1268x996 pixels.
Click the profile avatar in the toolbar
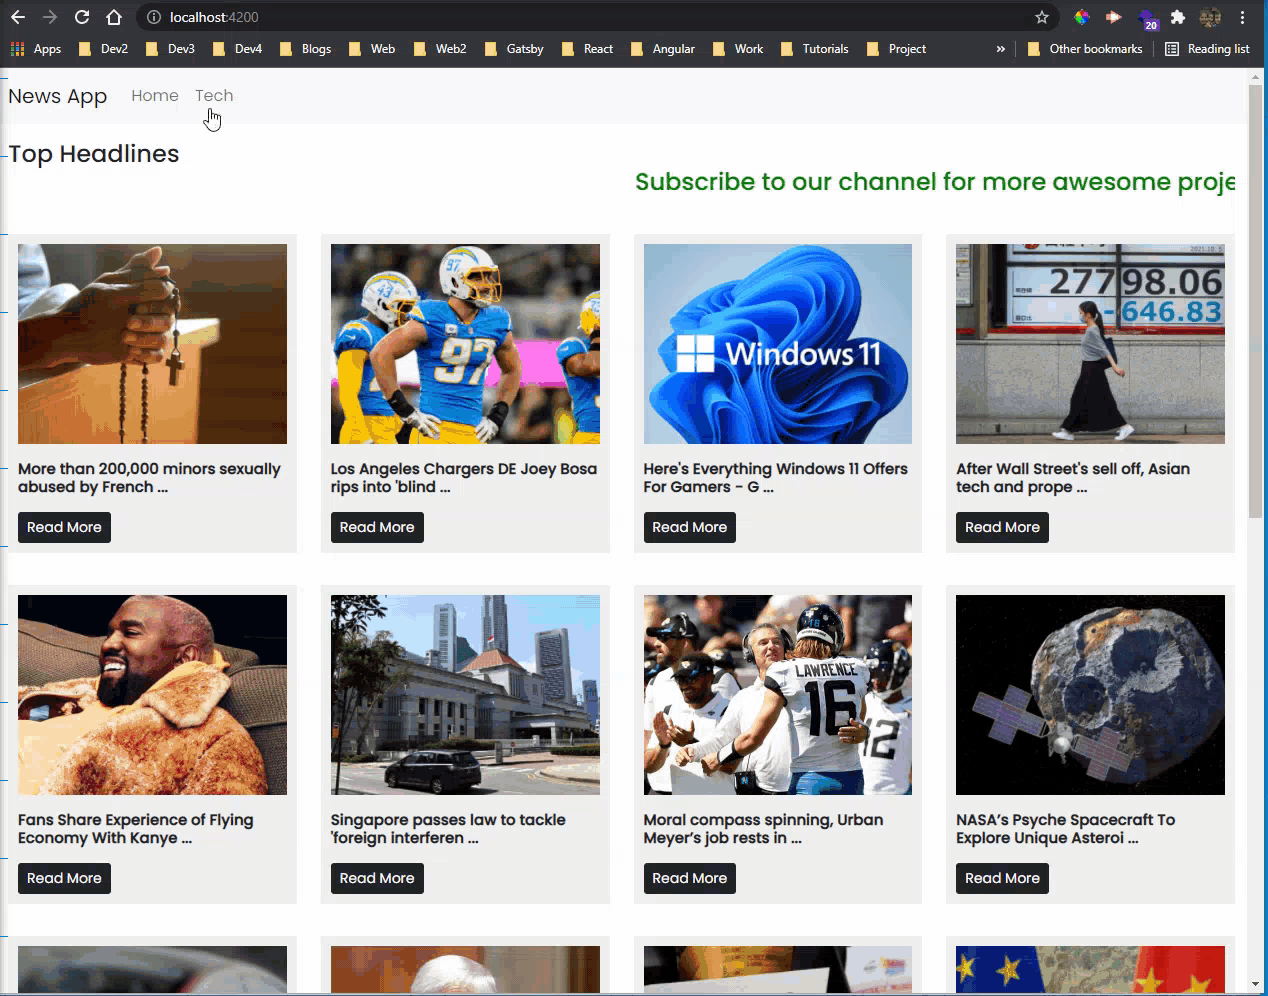tap(1210, 17)
